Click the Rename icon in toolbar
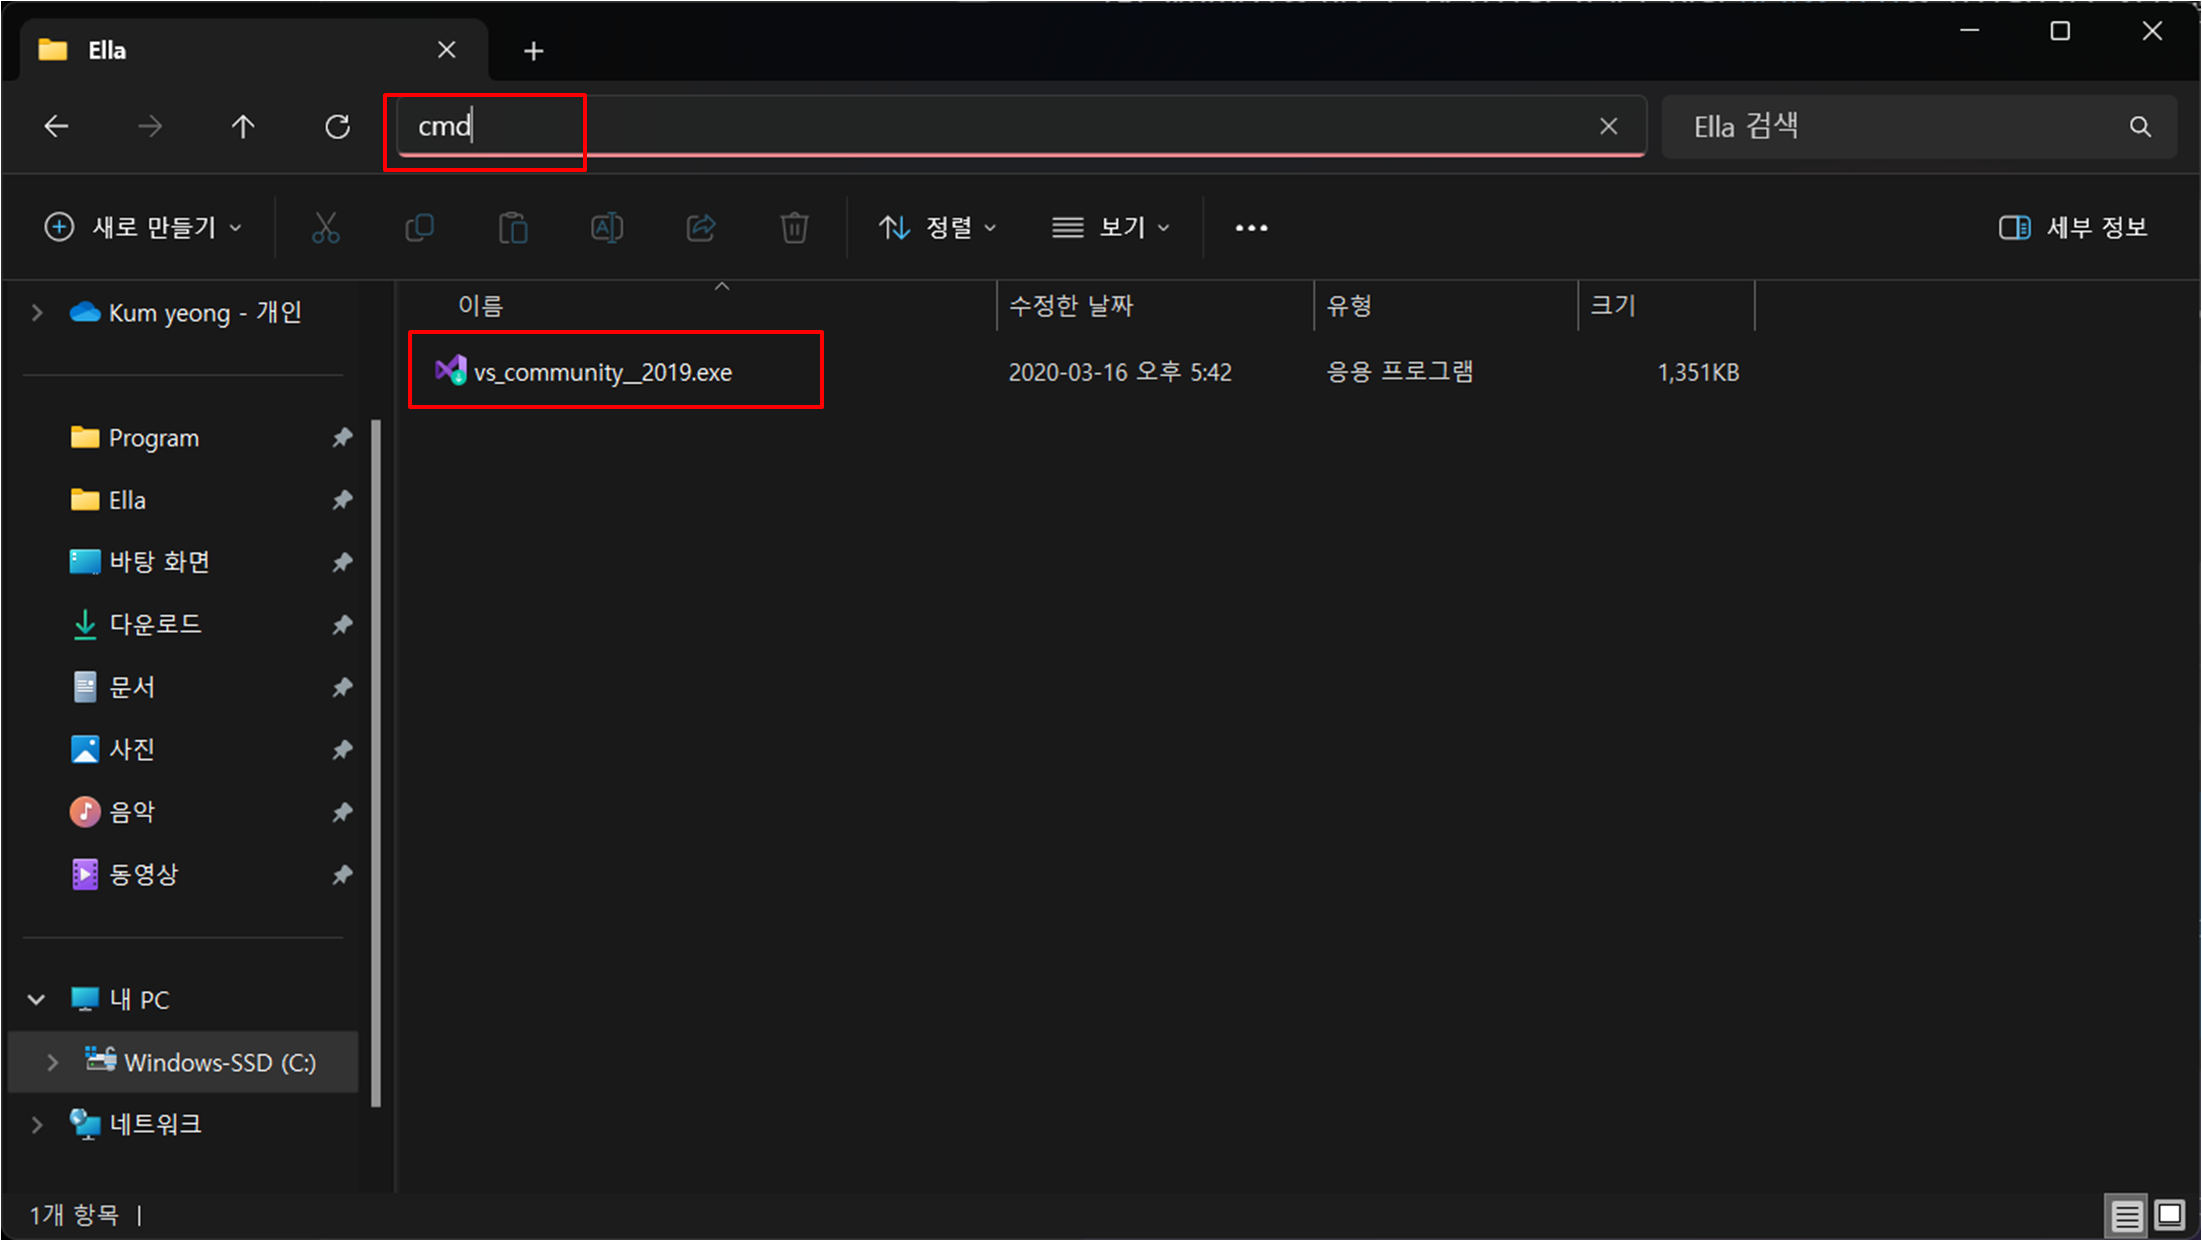 (607, 228)
